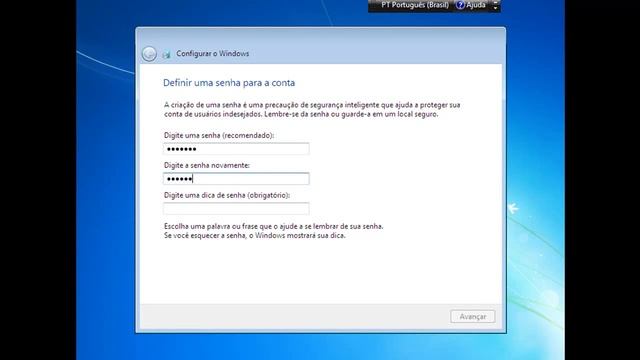This screenshot has width=640, height=360.
Task: Click the 'Digite uma dica de senha (obrigatório):' label
Action: coord(227,196)
